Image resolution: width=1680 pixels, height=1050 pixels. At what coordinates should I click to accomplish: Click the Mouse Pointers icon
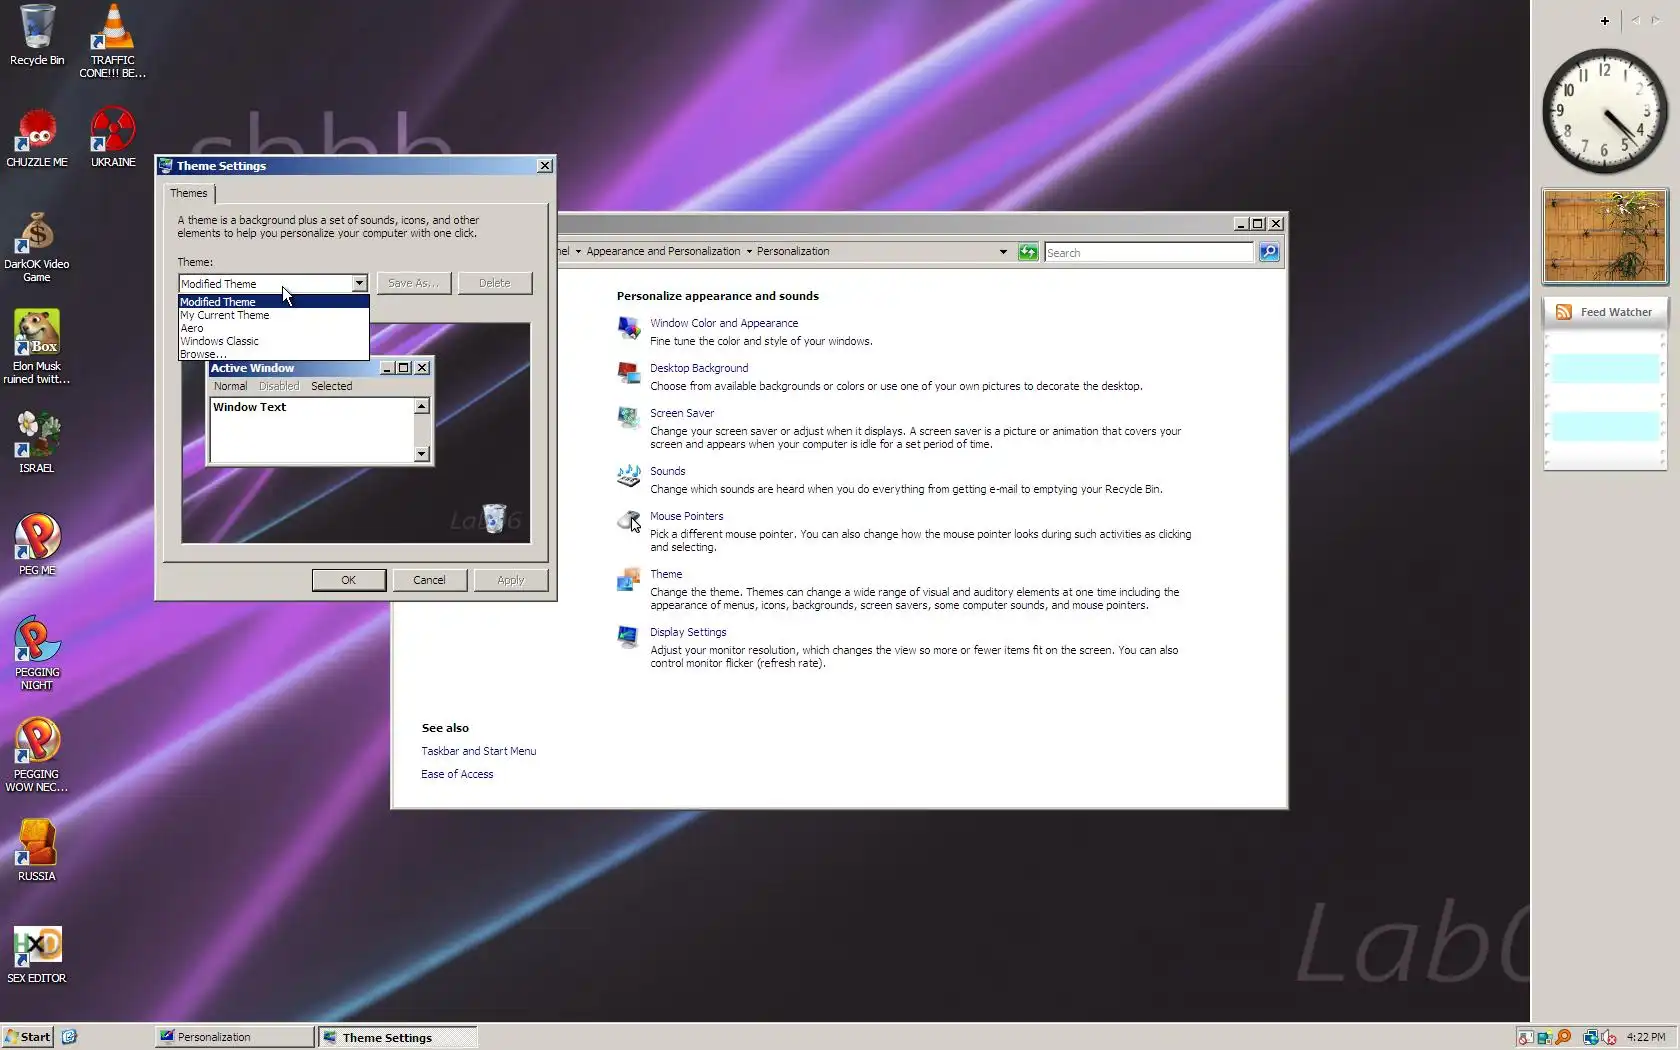click(x=628, y=520)
